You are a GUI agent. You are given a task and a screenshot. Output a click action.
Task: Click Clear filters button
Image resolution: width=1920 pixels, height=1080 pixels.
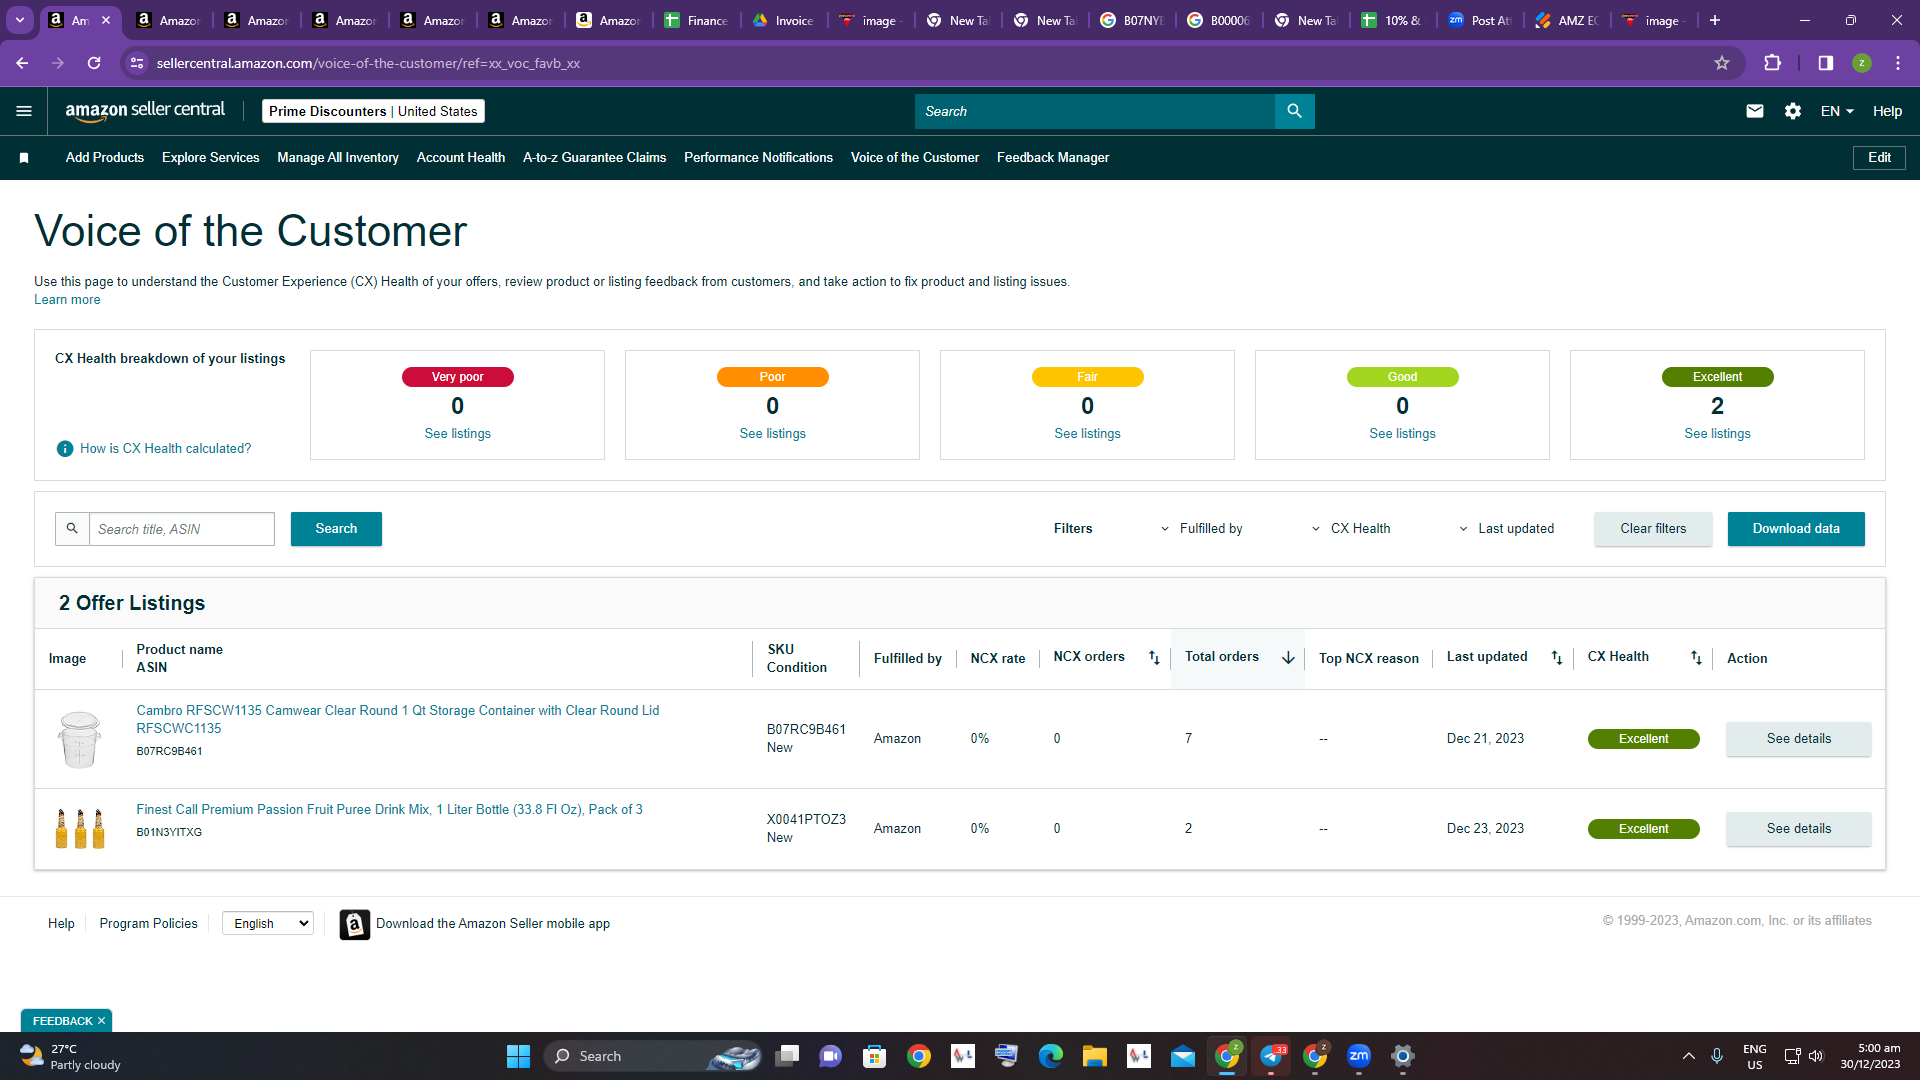coord(1653,529)
